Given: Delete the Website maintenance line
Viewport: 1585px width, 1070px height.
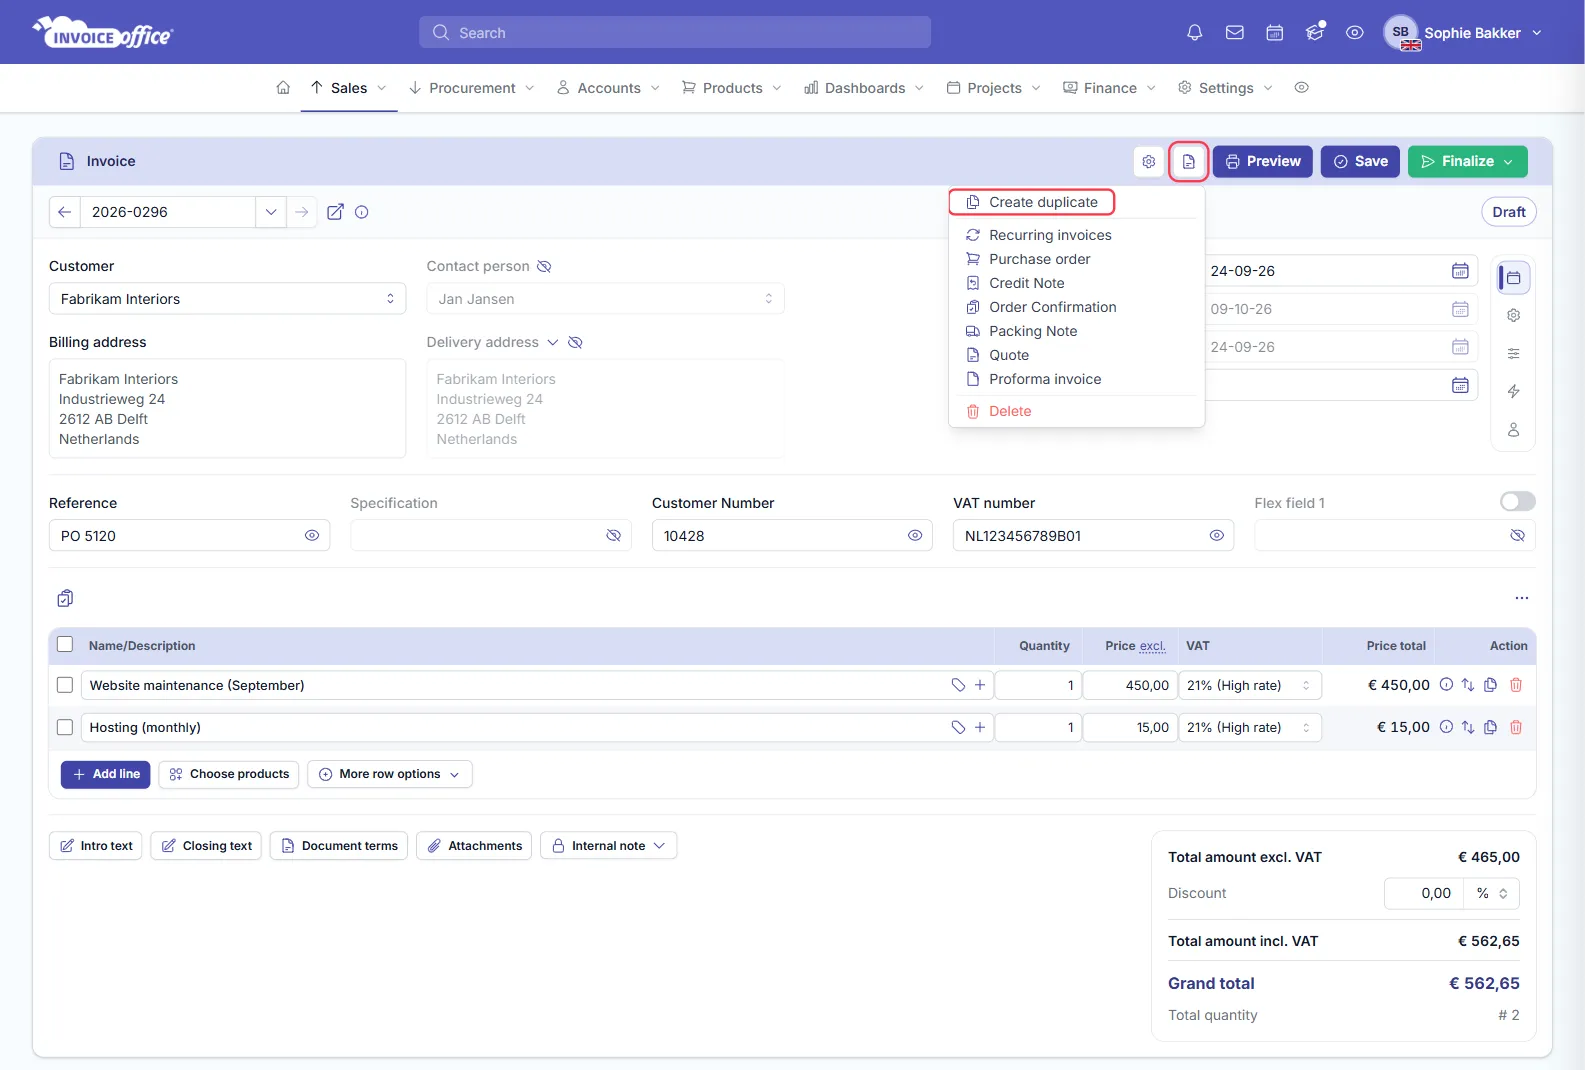Looking at the screenshot, I should pyautogui.click(x=1516, y=685).
